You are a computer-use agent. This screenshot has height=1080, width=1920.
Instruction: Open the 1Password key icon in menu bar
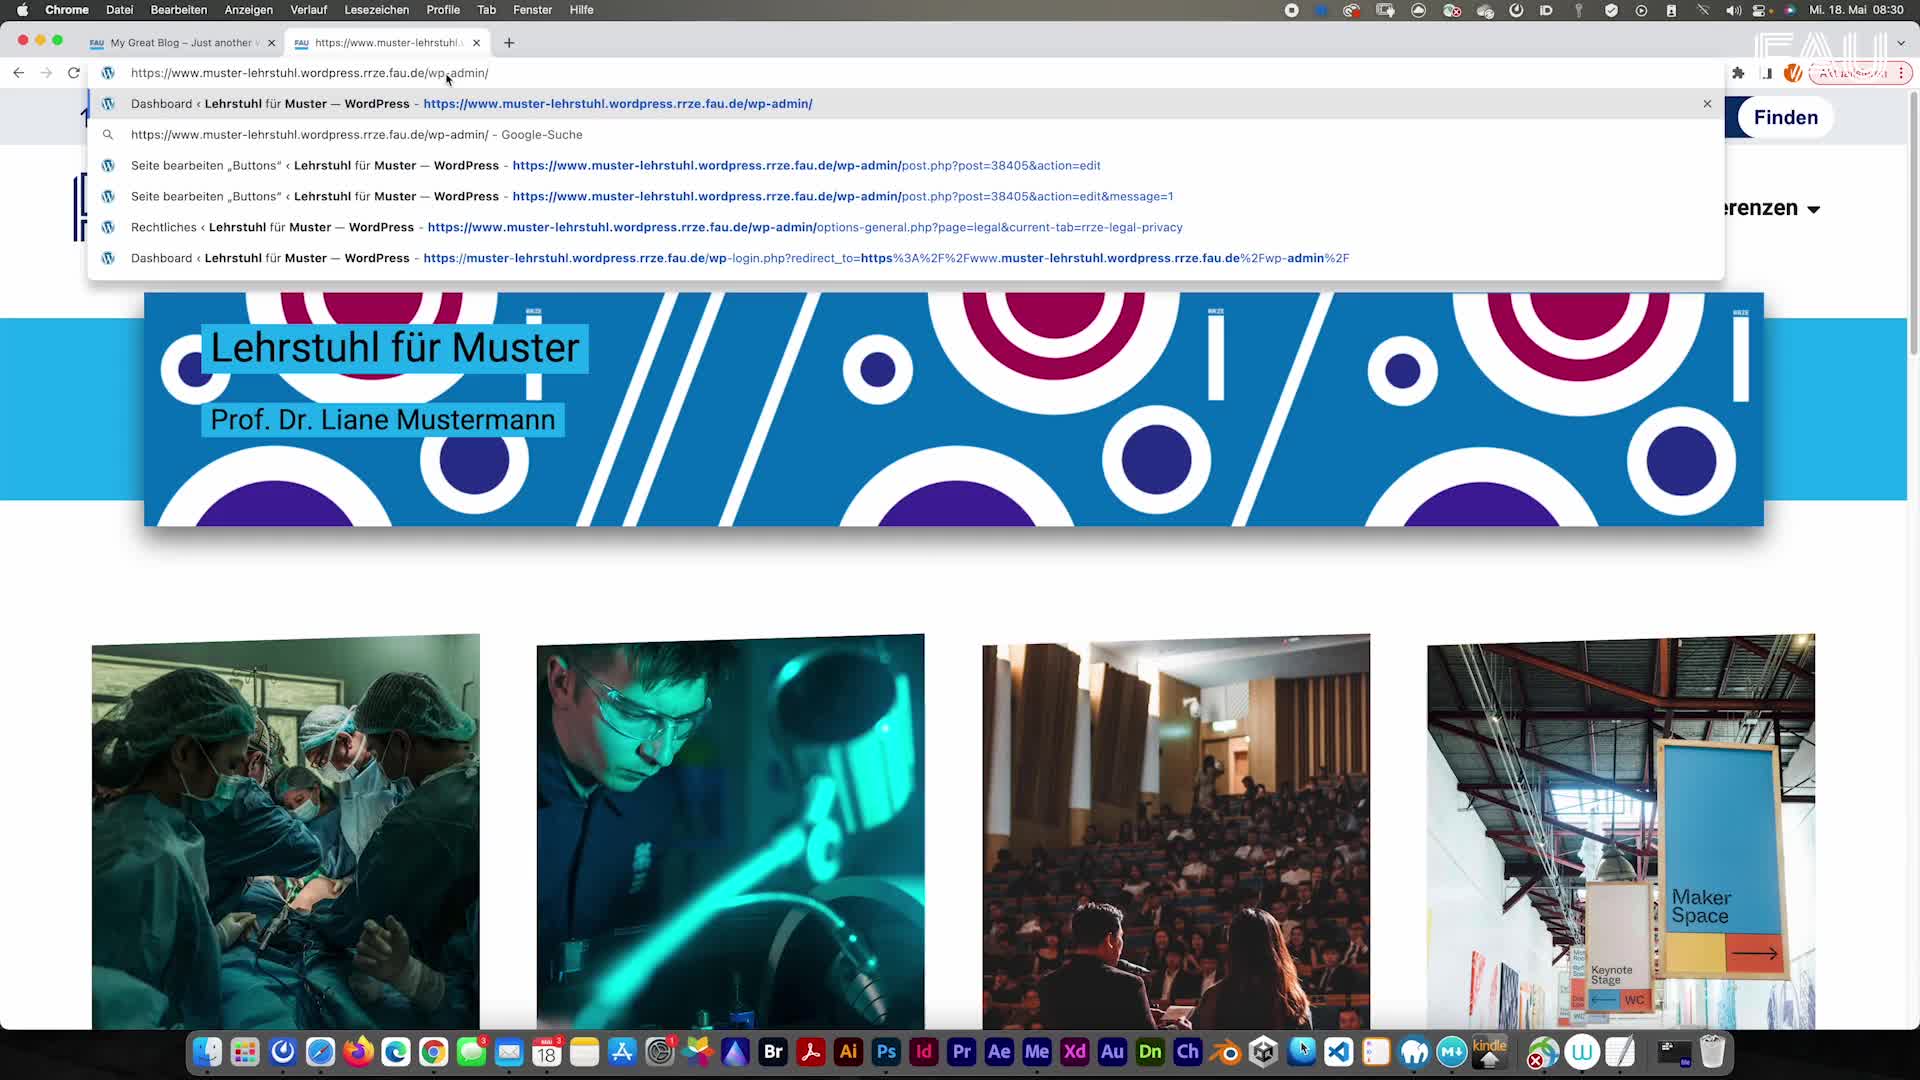coord(1578,10)
